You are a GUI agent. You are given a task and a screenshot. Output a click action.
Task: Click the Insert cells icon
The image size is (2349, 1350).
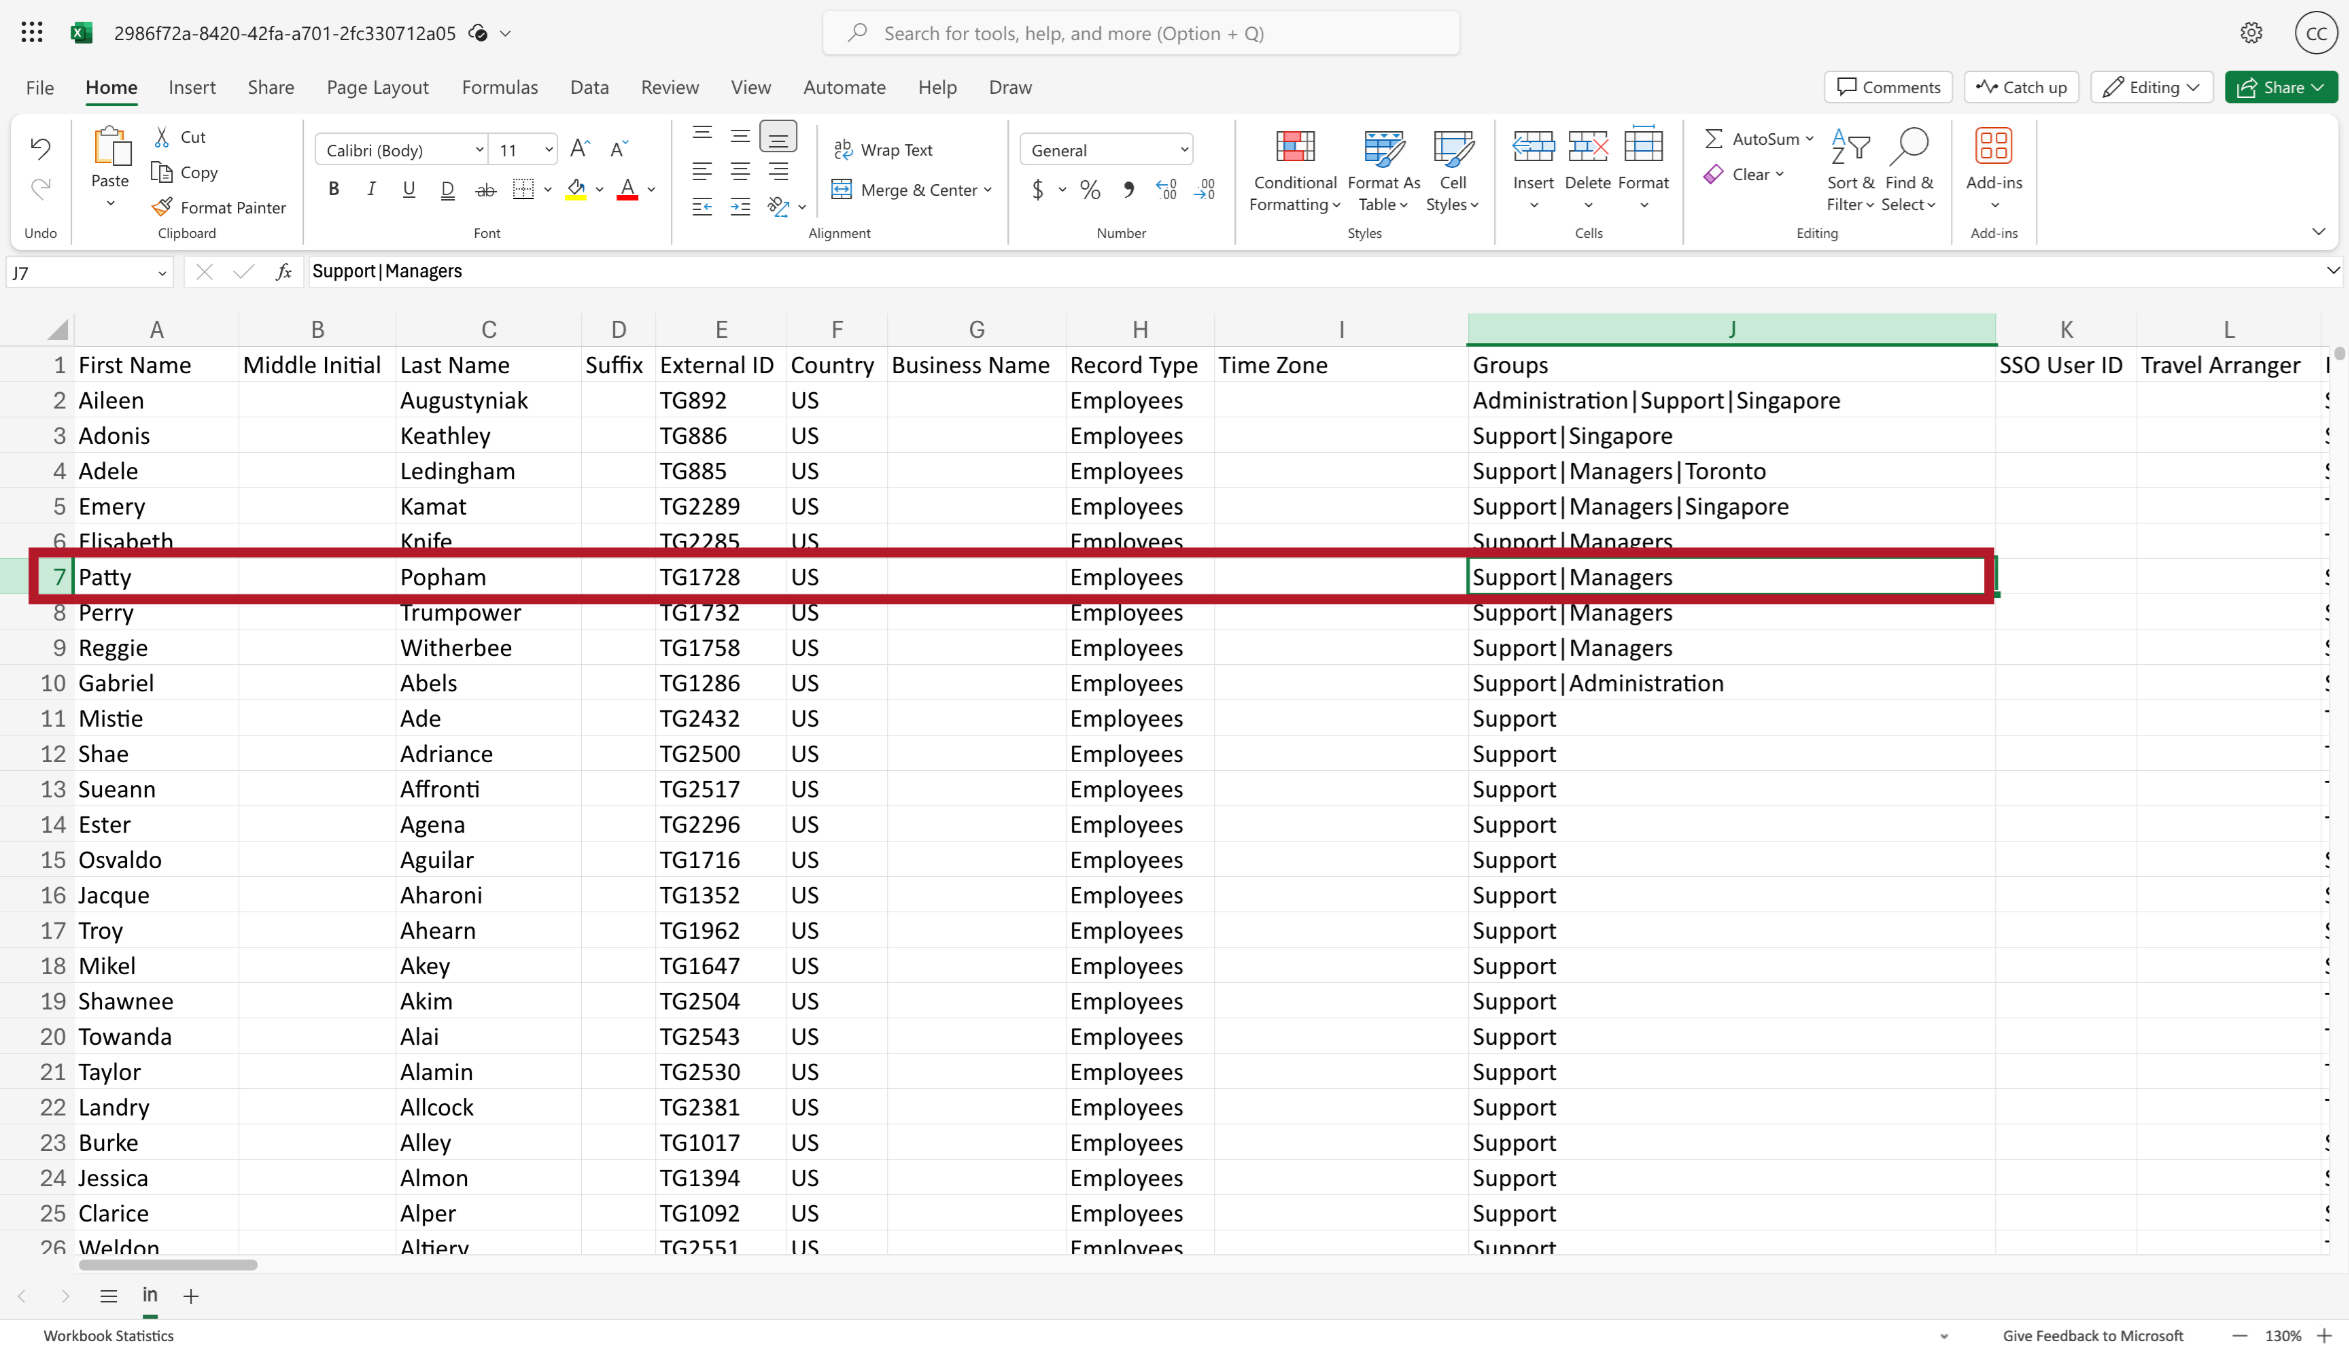pos(1532,160)
